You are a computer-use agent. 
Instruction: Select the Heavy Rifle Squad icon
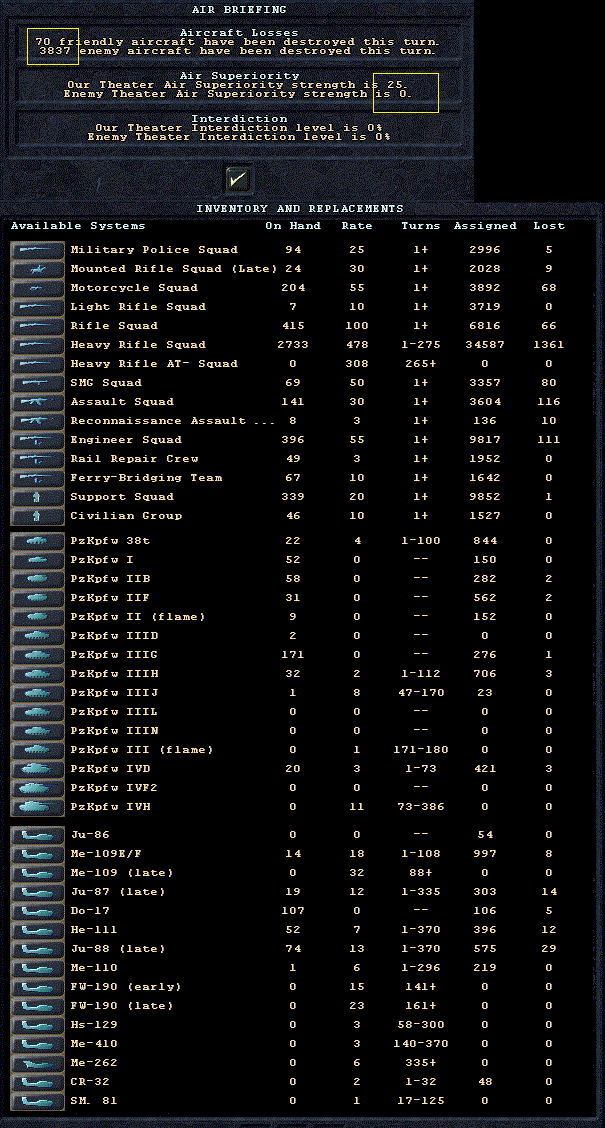pyautogui.click(x=38, y=345)
